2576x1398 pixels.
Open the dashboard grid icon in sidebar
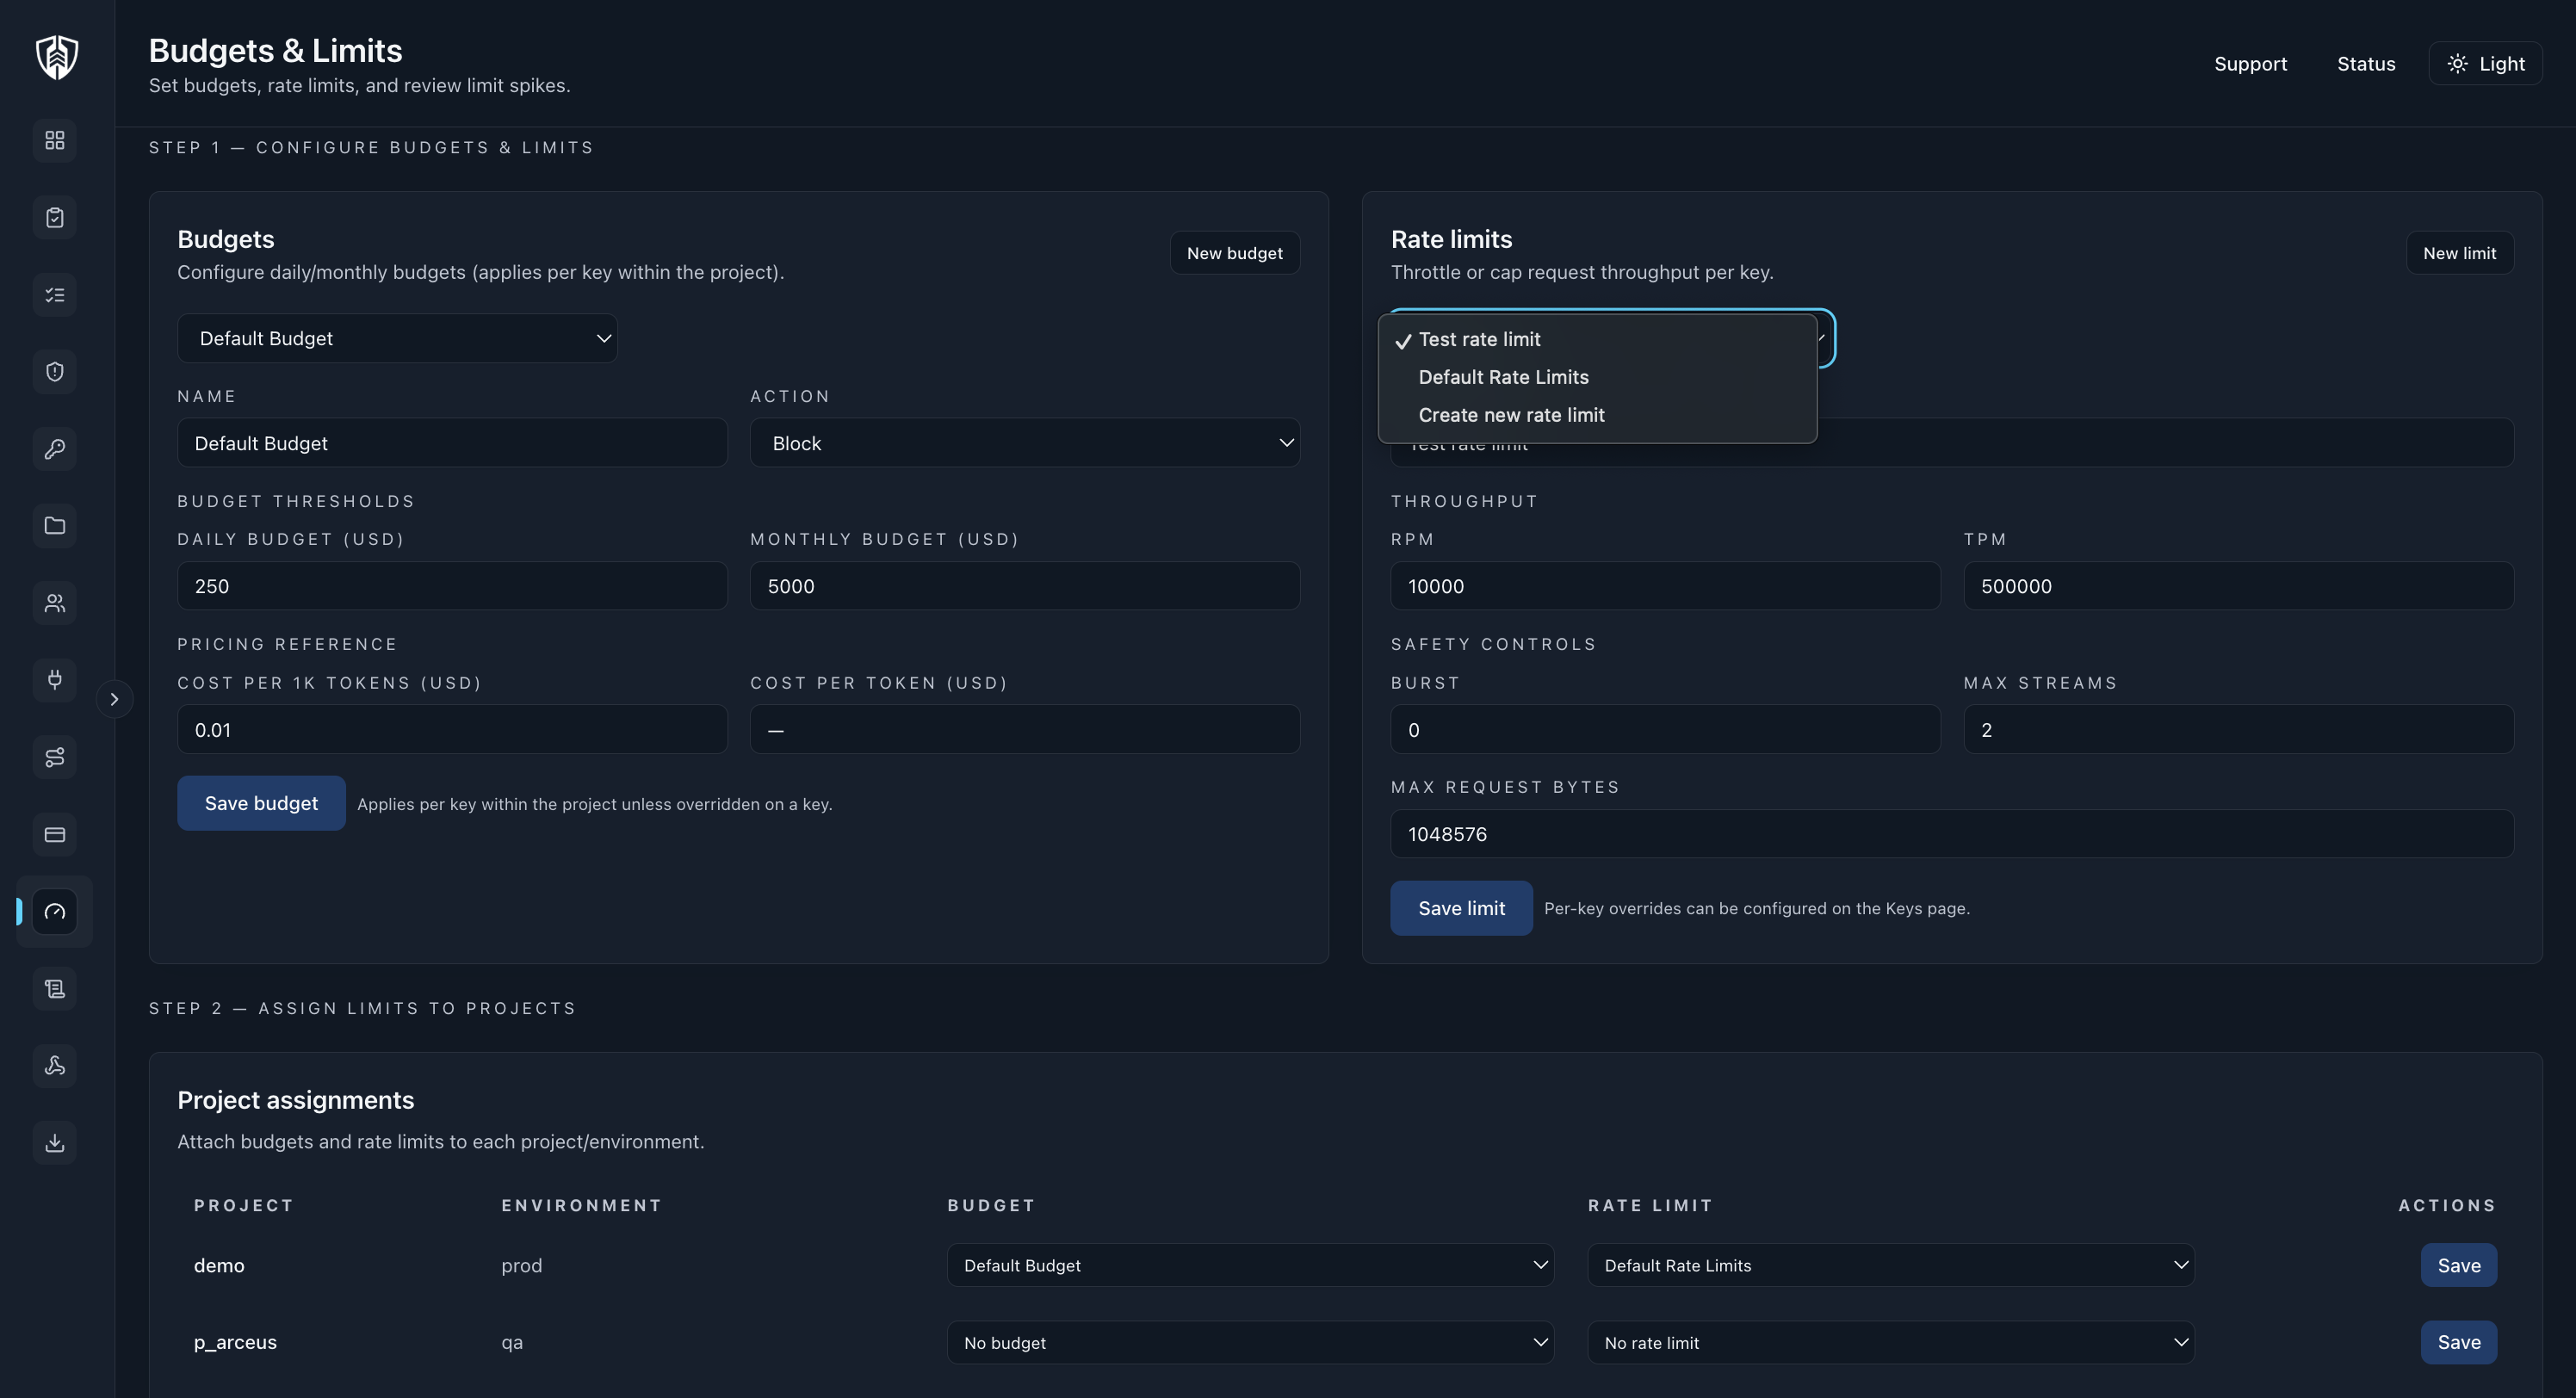(54, 141)
